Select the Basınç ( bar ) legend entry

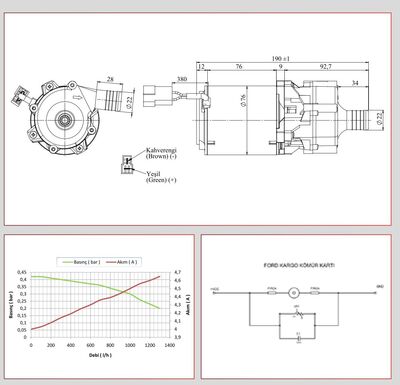click(x=82, y=262)
